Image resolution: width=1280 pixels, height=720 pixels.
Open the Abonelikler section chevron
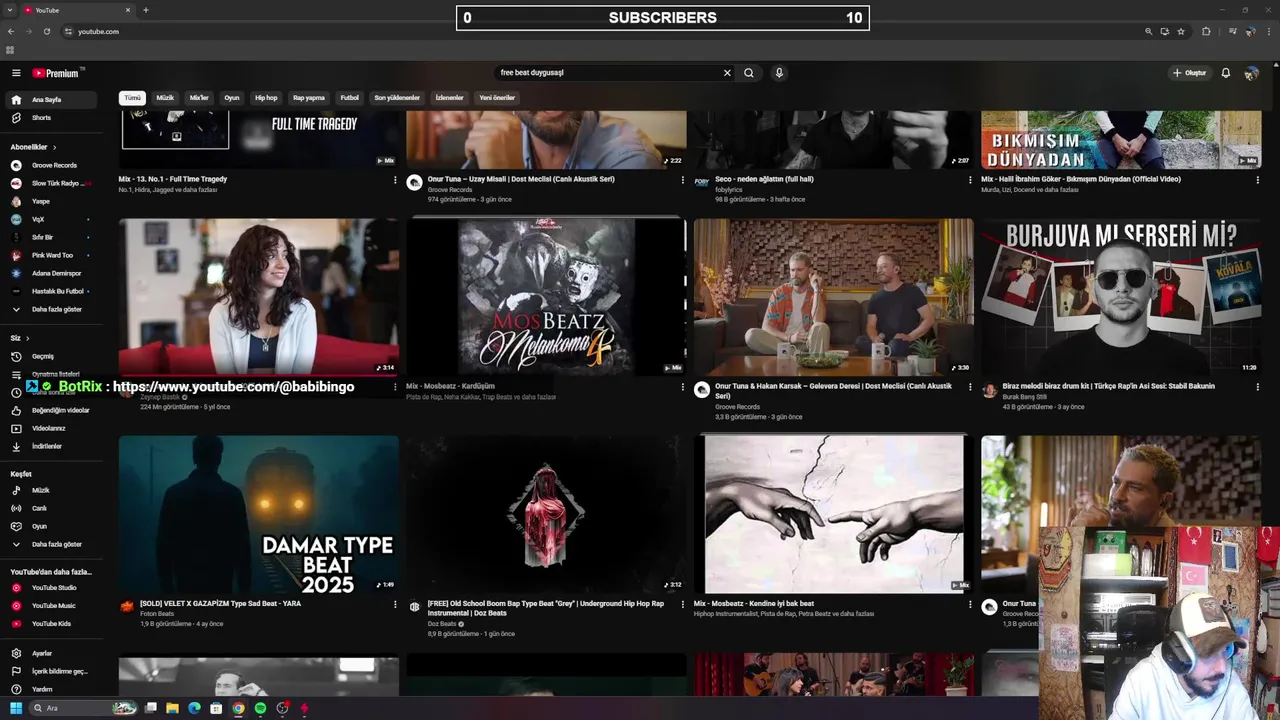[54, 147]
